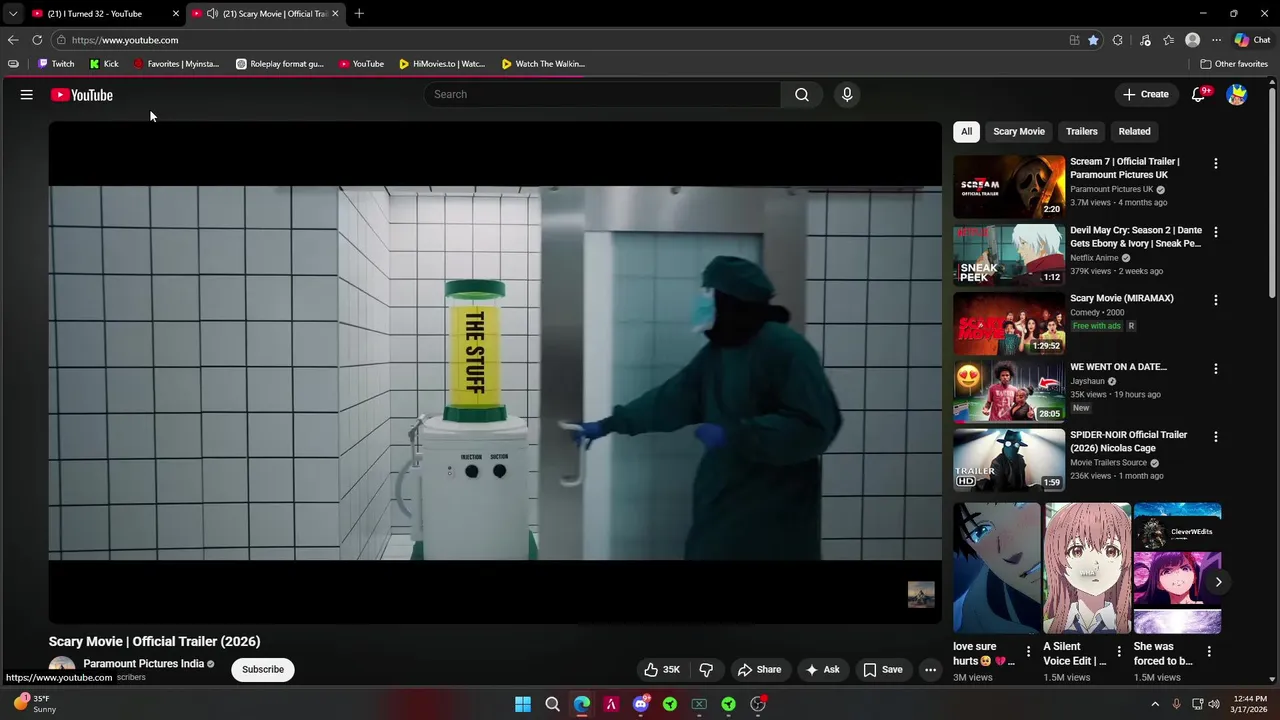Open Copilot Chat button

tap(1252, 40)
